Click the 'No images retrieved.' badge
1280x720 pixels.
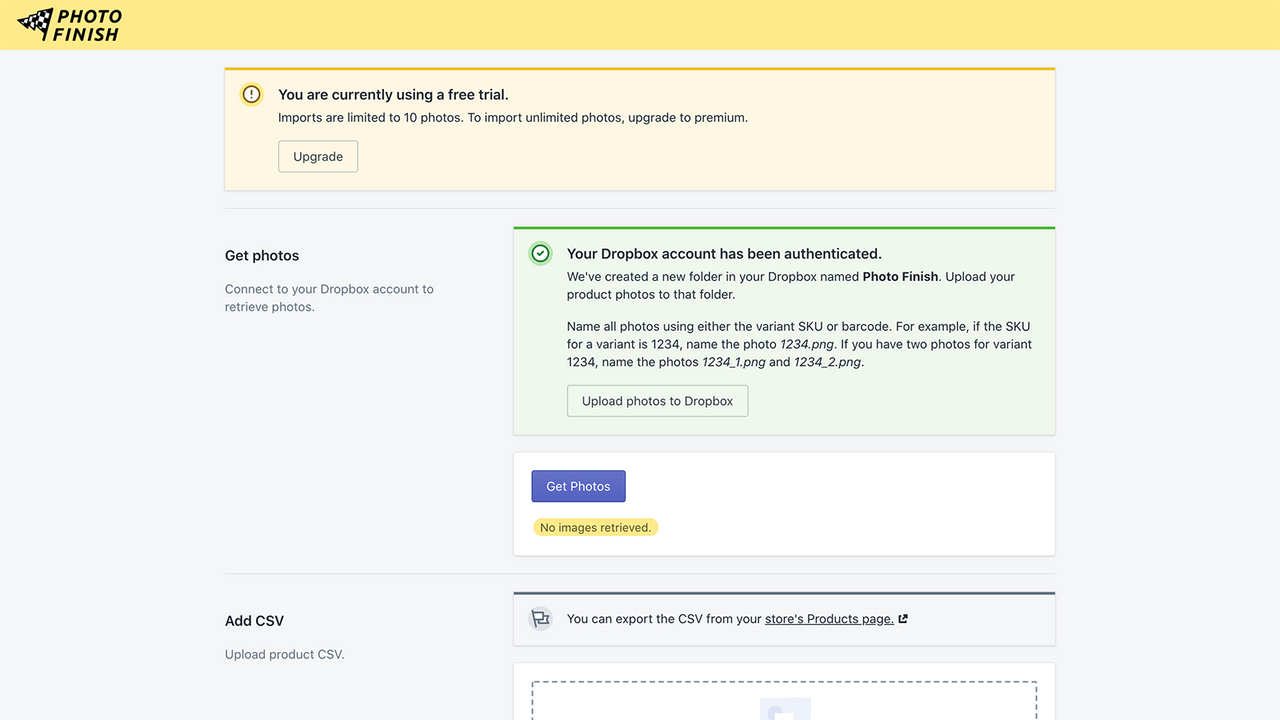(595, 527)
